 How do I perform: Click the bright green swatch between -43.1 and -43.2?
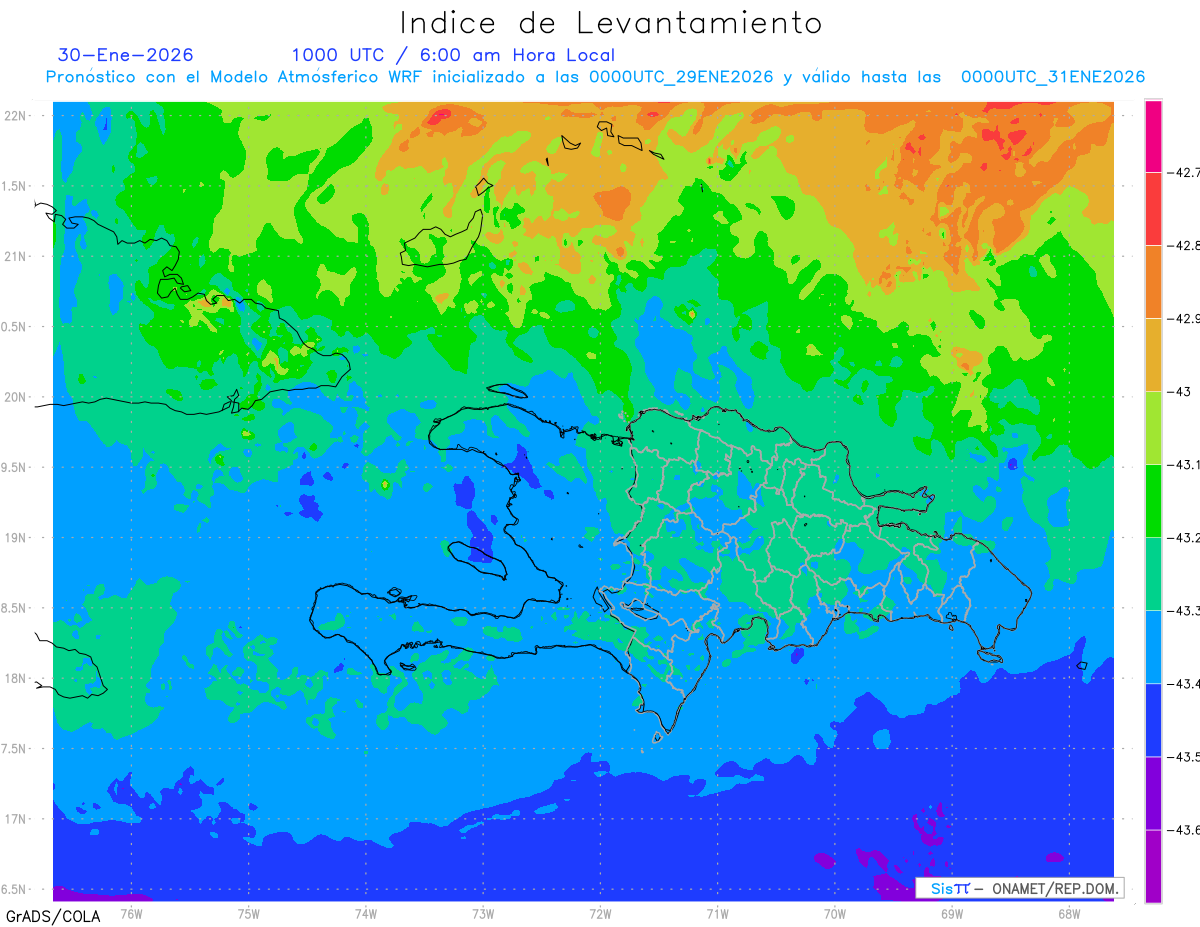click(x=1153, y=500)
